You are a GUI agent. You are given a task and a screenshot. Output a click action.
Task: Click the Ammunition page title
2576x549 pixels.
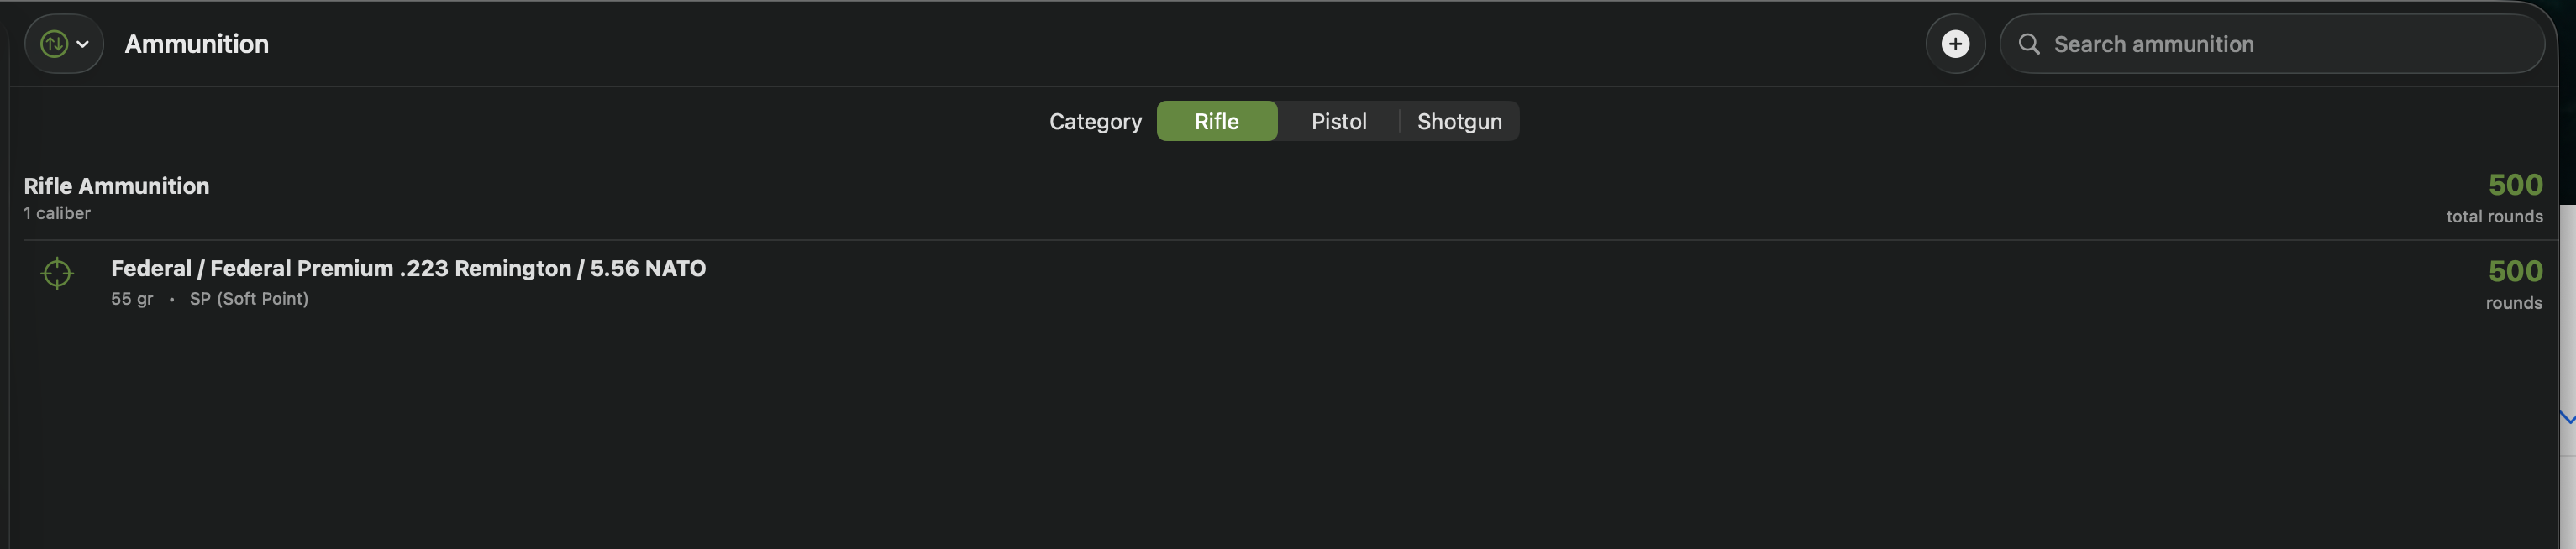[x=196, y=43]
